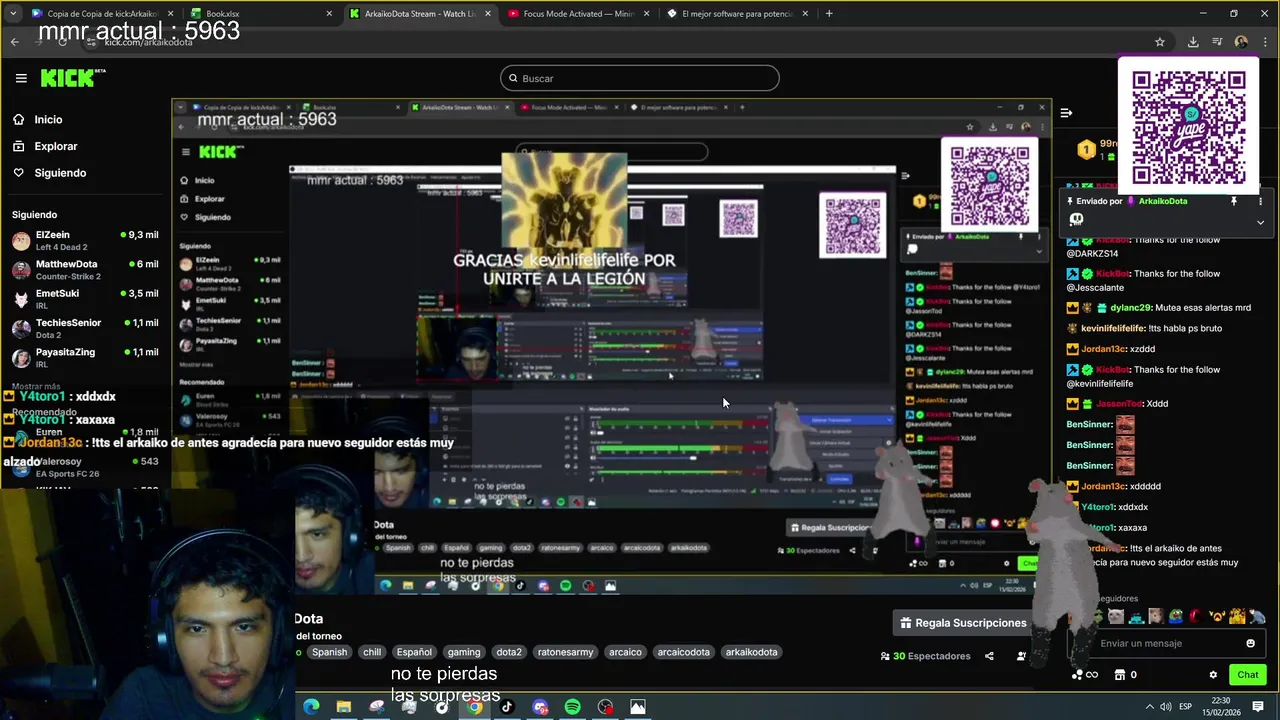Select the arcaico tag
Image resolution: width=1280 pixels, height=720 pixels.
click(x=625, y=652)
